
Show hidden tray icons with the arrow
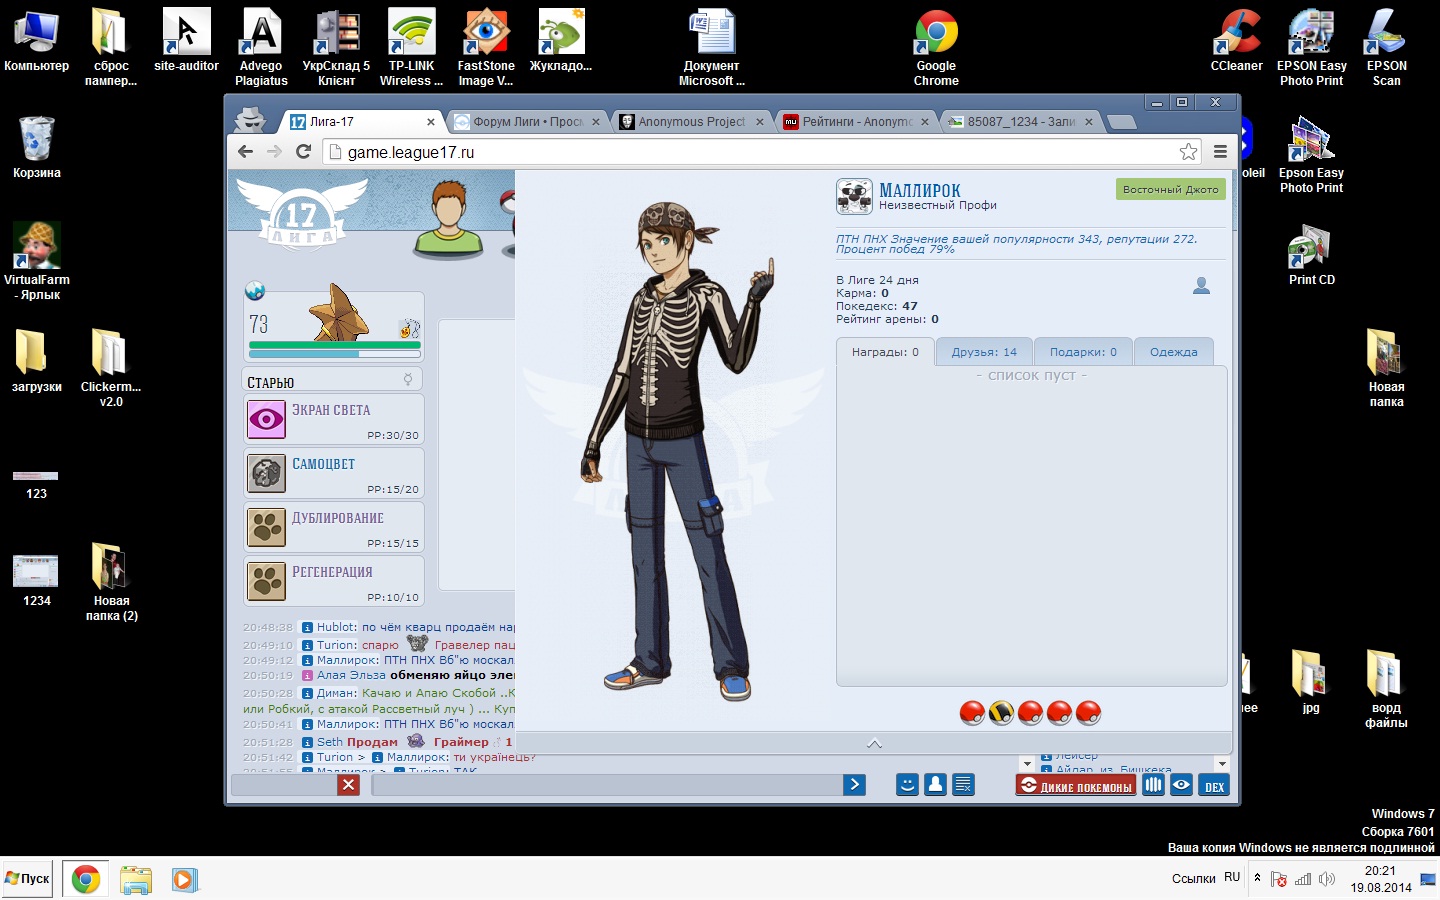(x=1257, y=878)
